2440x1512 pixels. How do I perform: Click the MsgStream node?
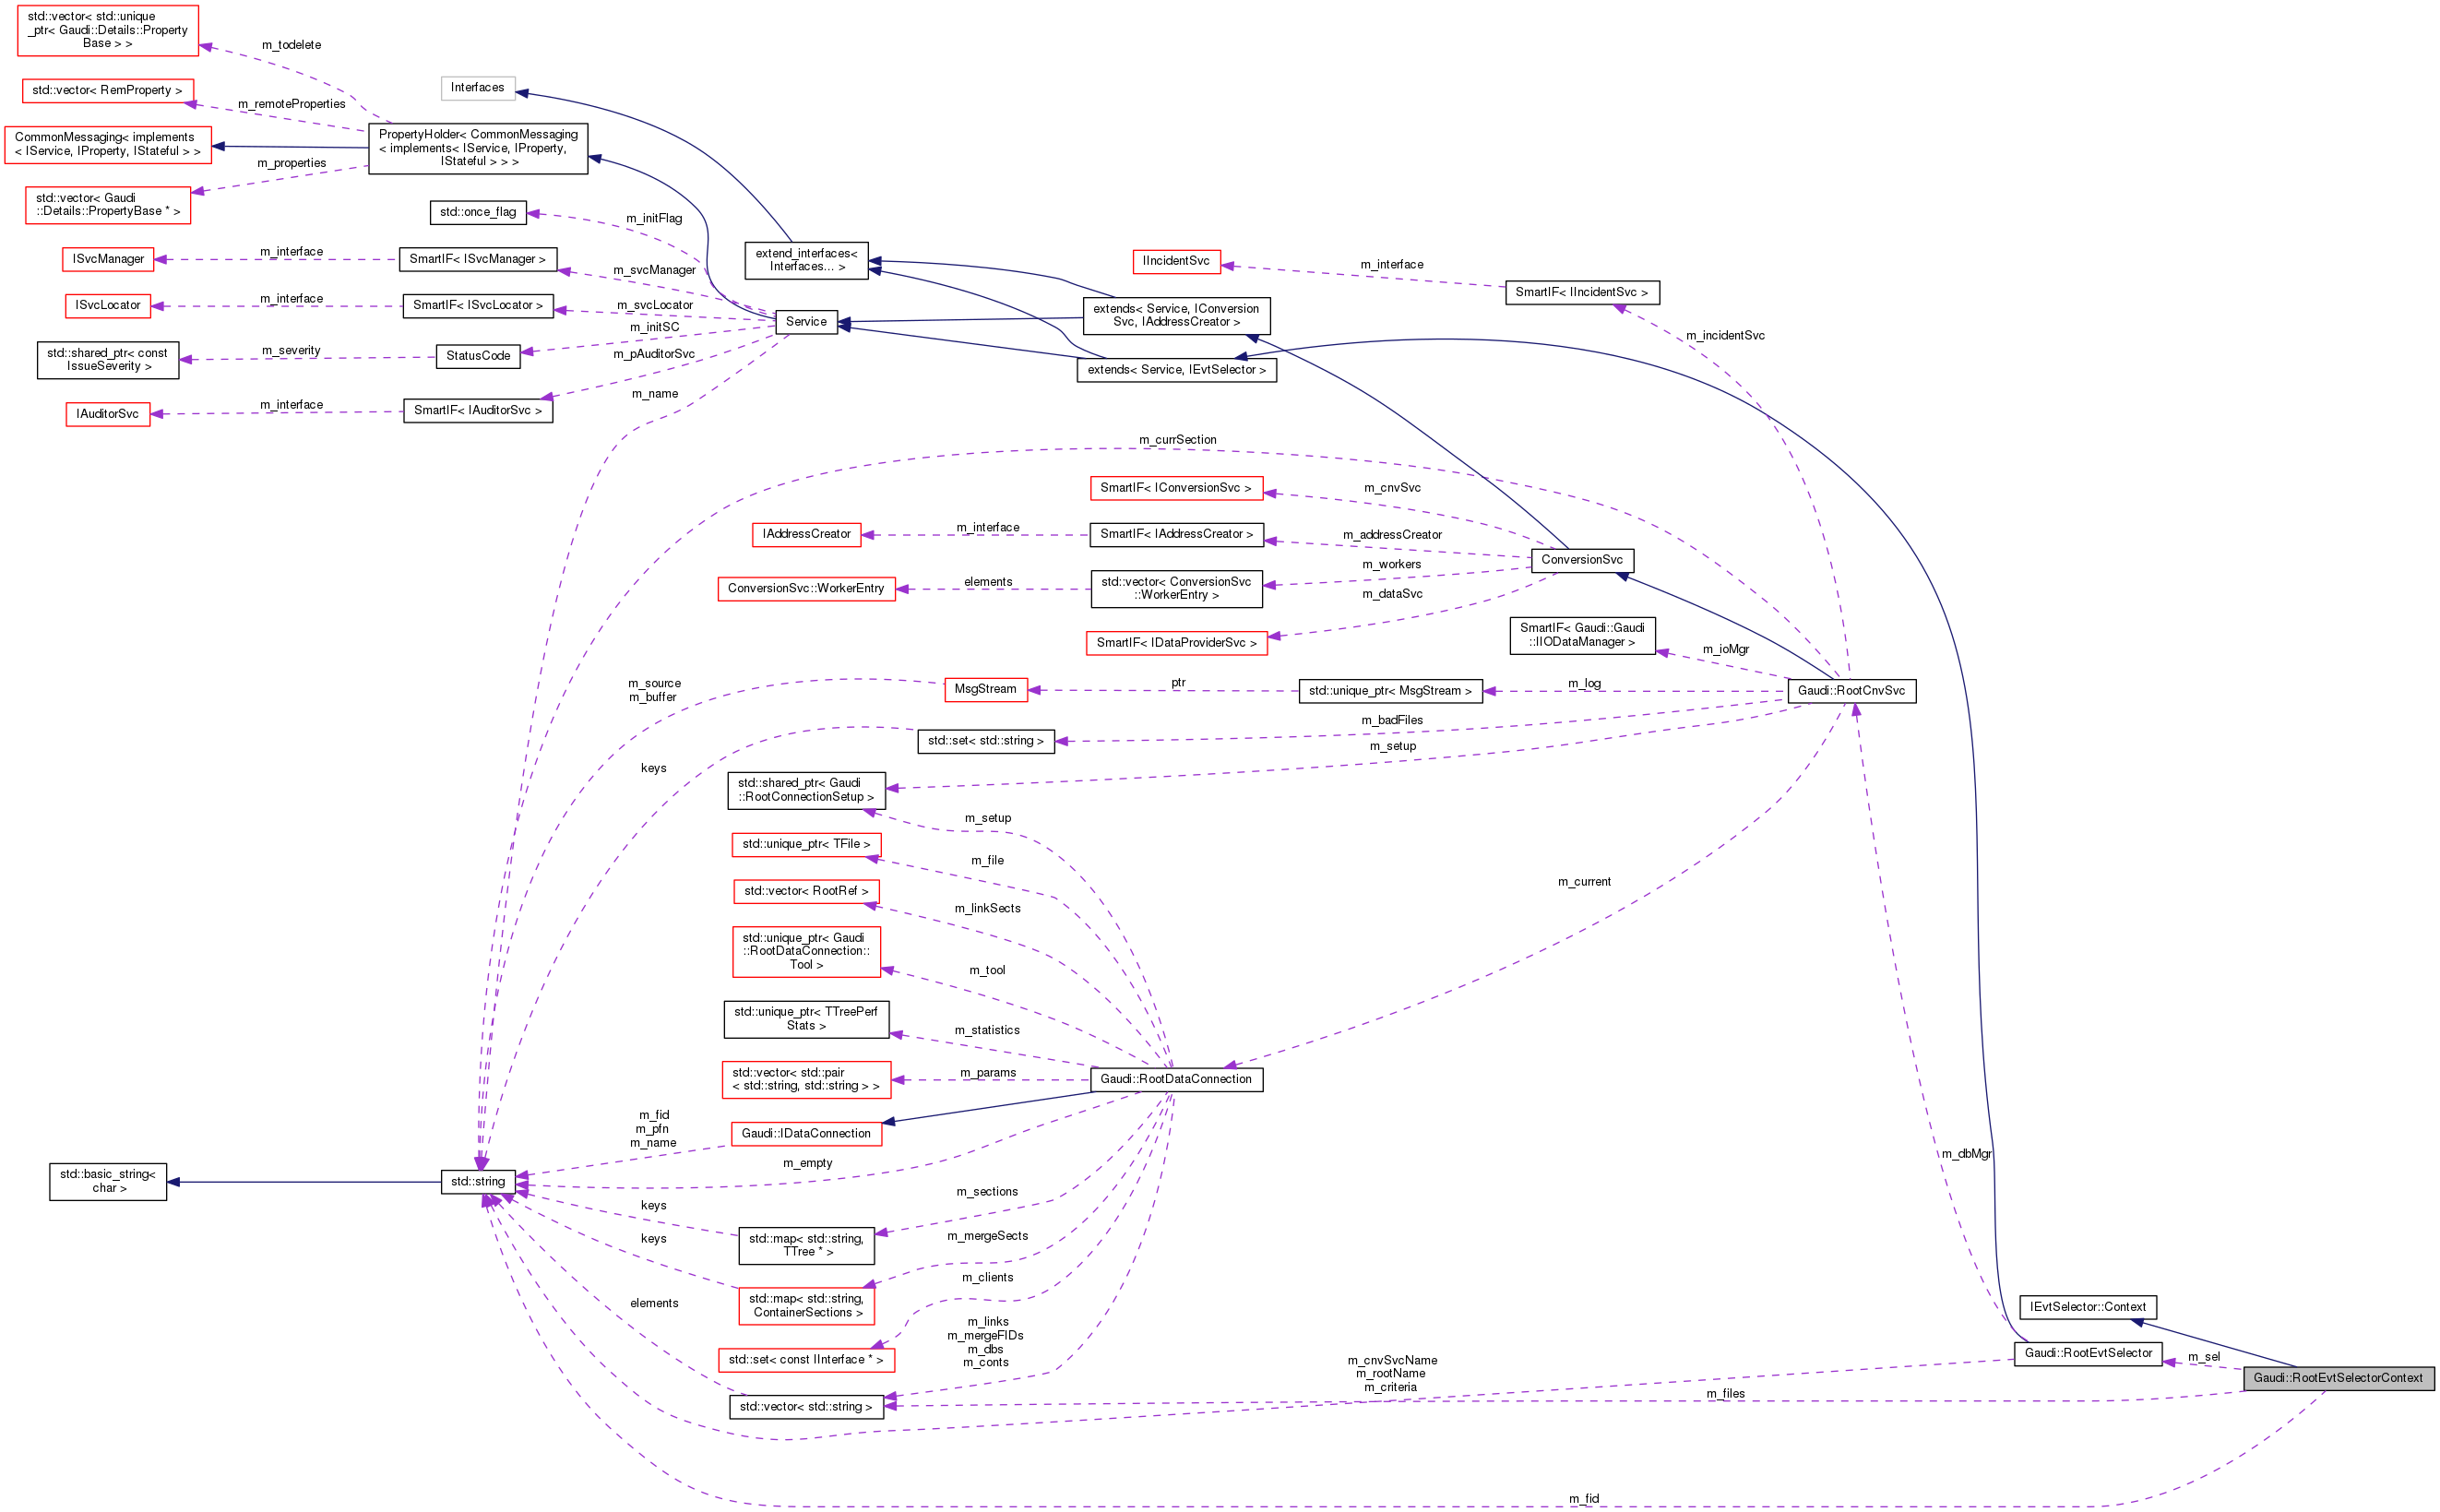pyautogui.click(x=985, y=689)
